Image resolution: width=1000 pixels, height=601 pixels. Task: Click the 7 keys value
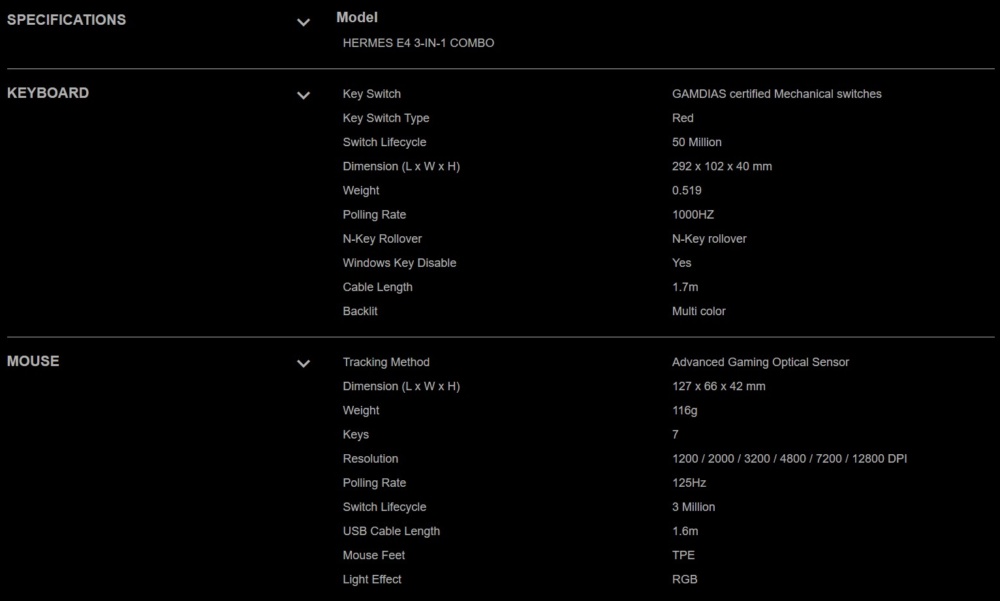pos(675,434)
